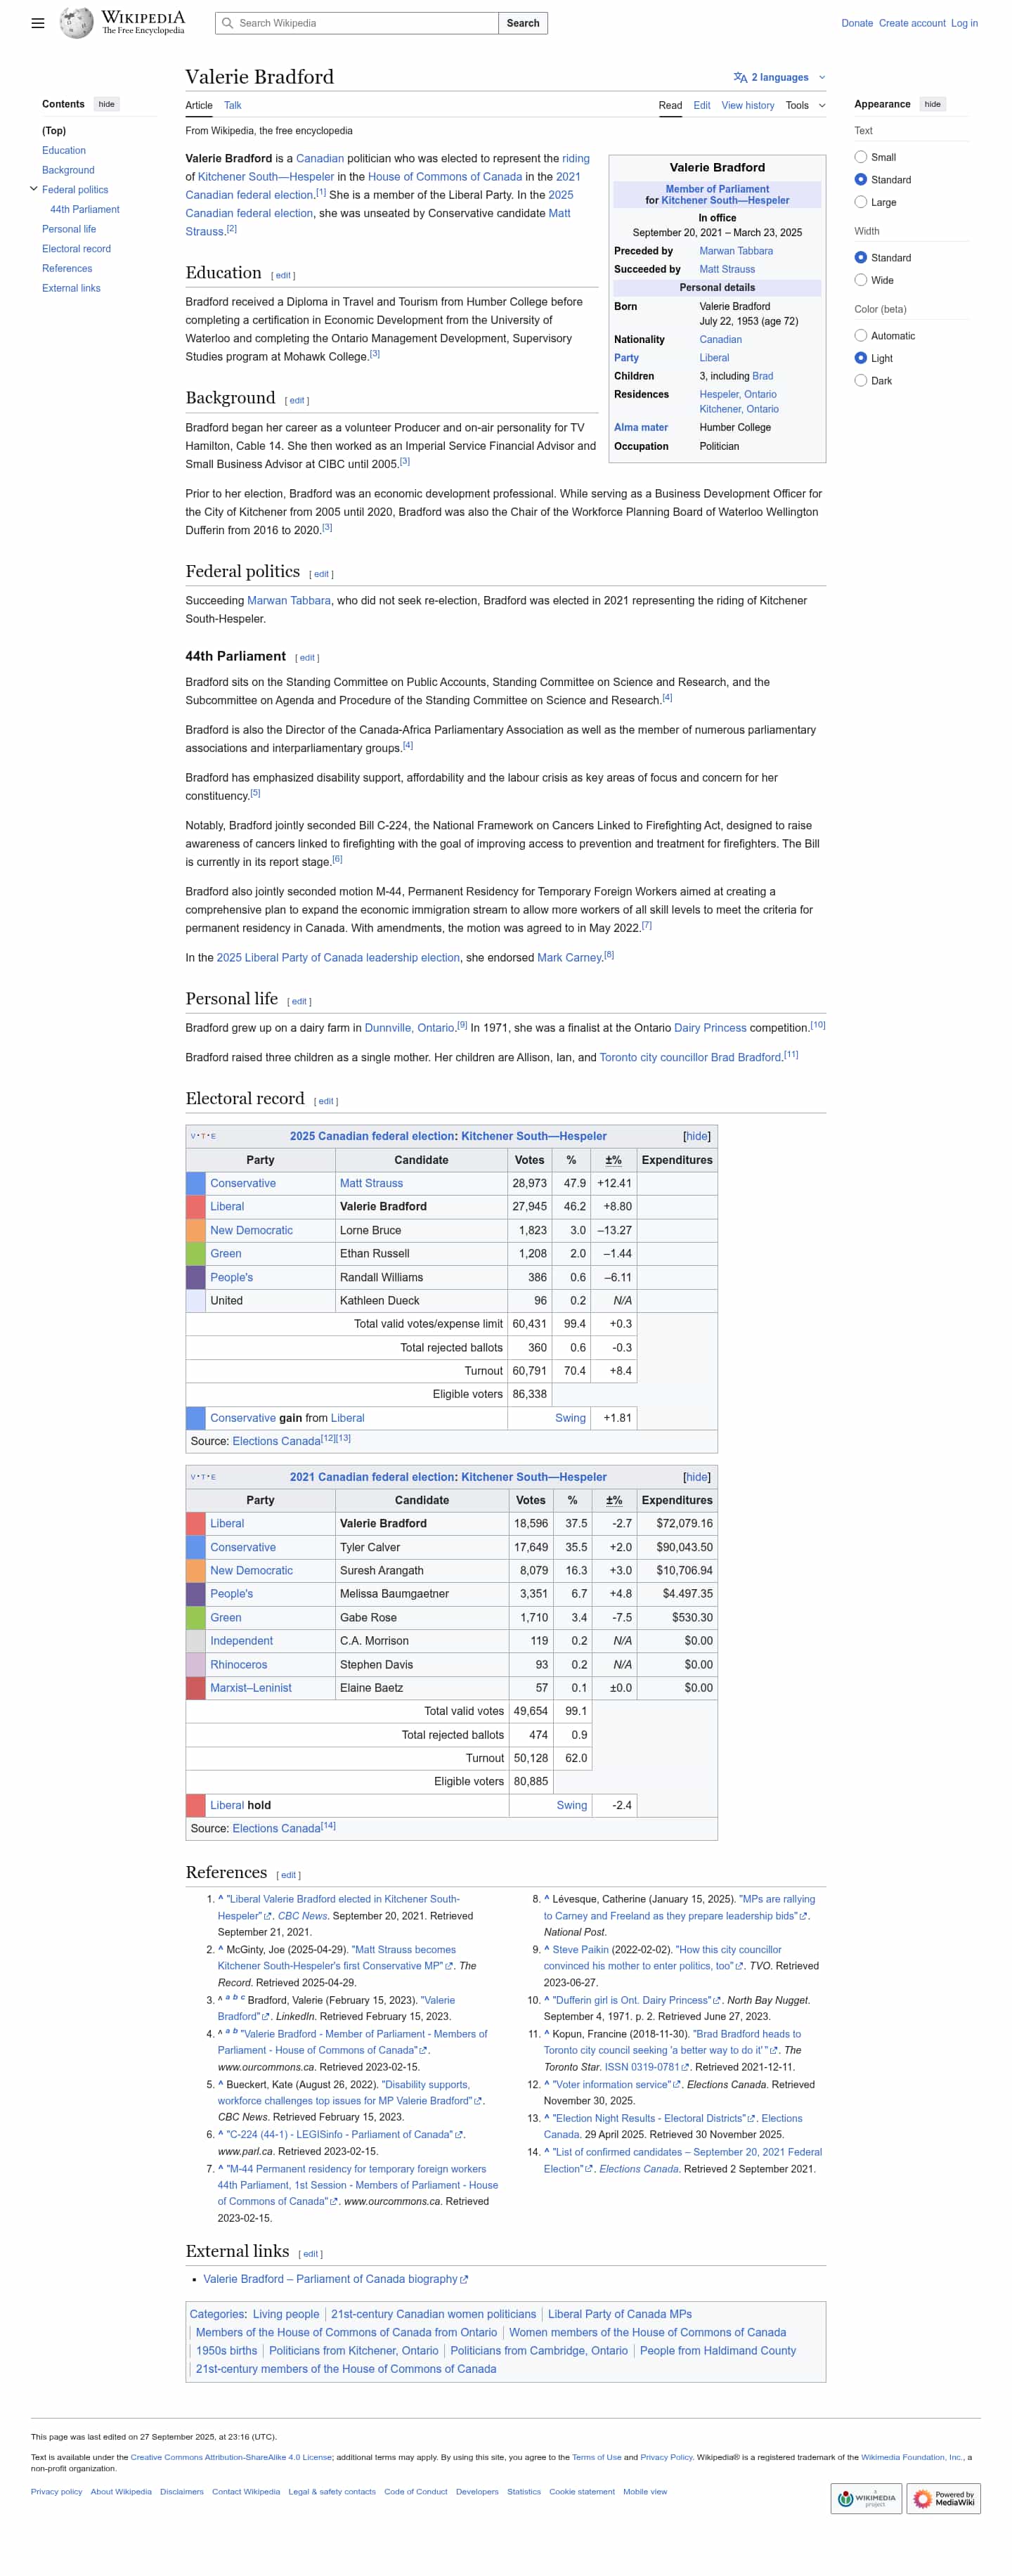The image size is (1012, 2576).
Task: Click the Search button
Action: [x=522, y=23]
